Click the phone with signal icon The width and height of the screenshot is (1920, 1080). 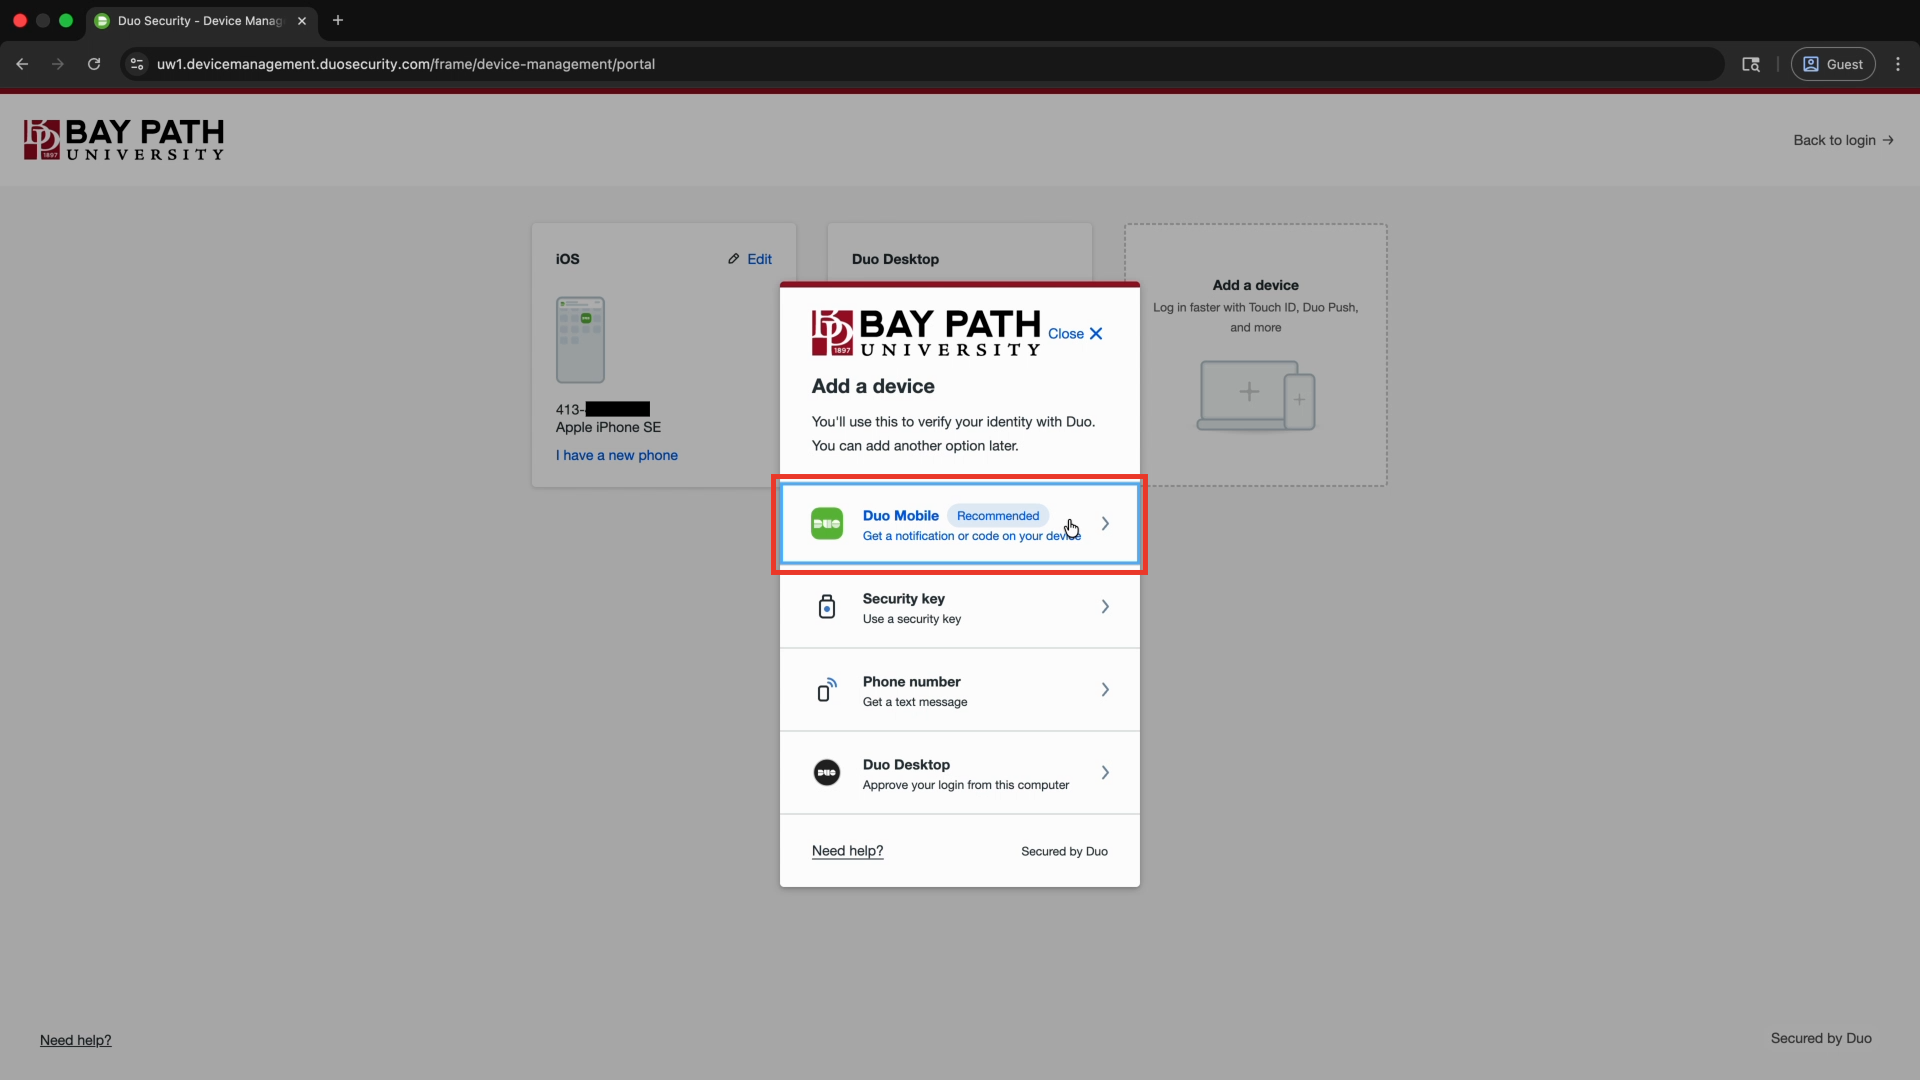[827, 690]
